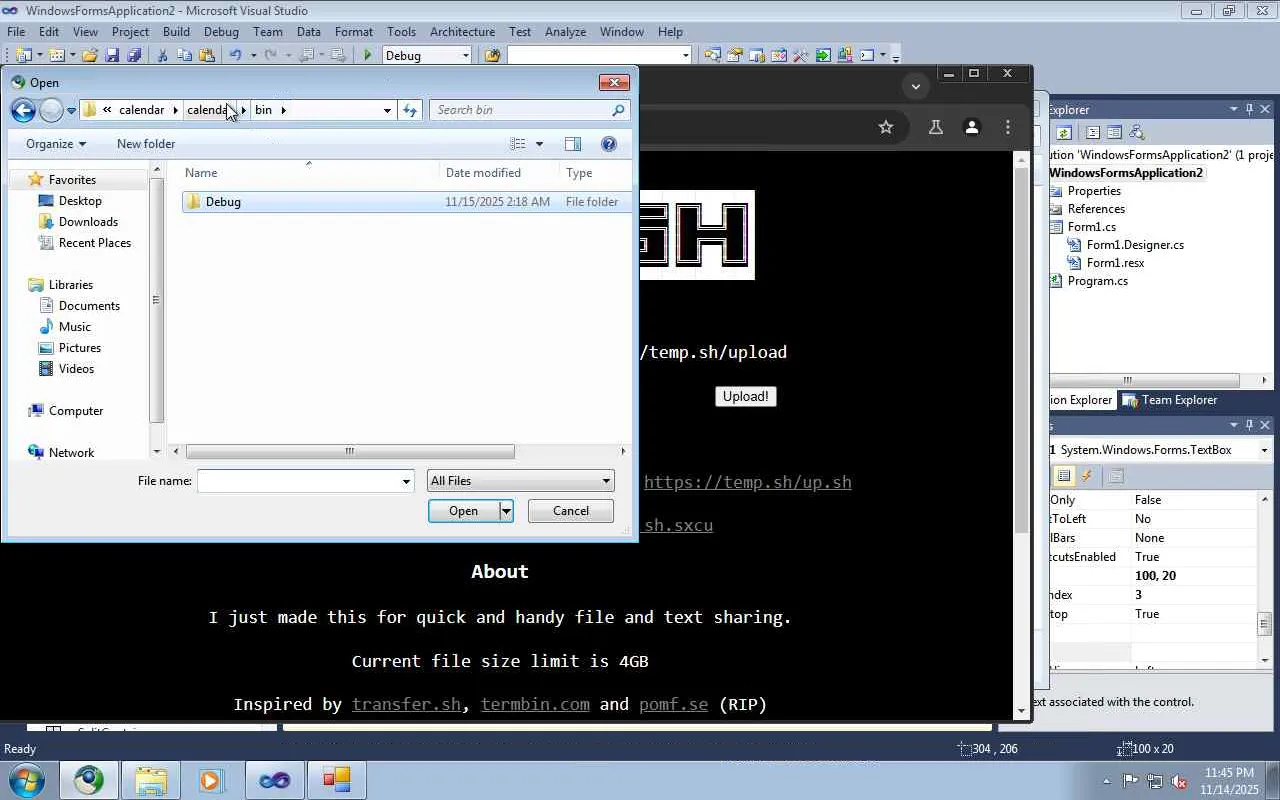Image resolution: width=1280 pixels, height=800 pixels.
Task: Click the Save toolbar icon
Action: coord(112,56)
